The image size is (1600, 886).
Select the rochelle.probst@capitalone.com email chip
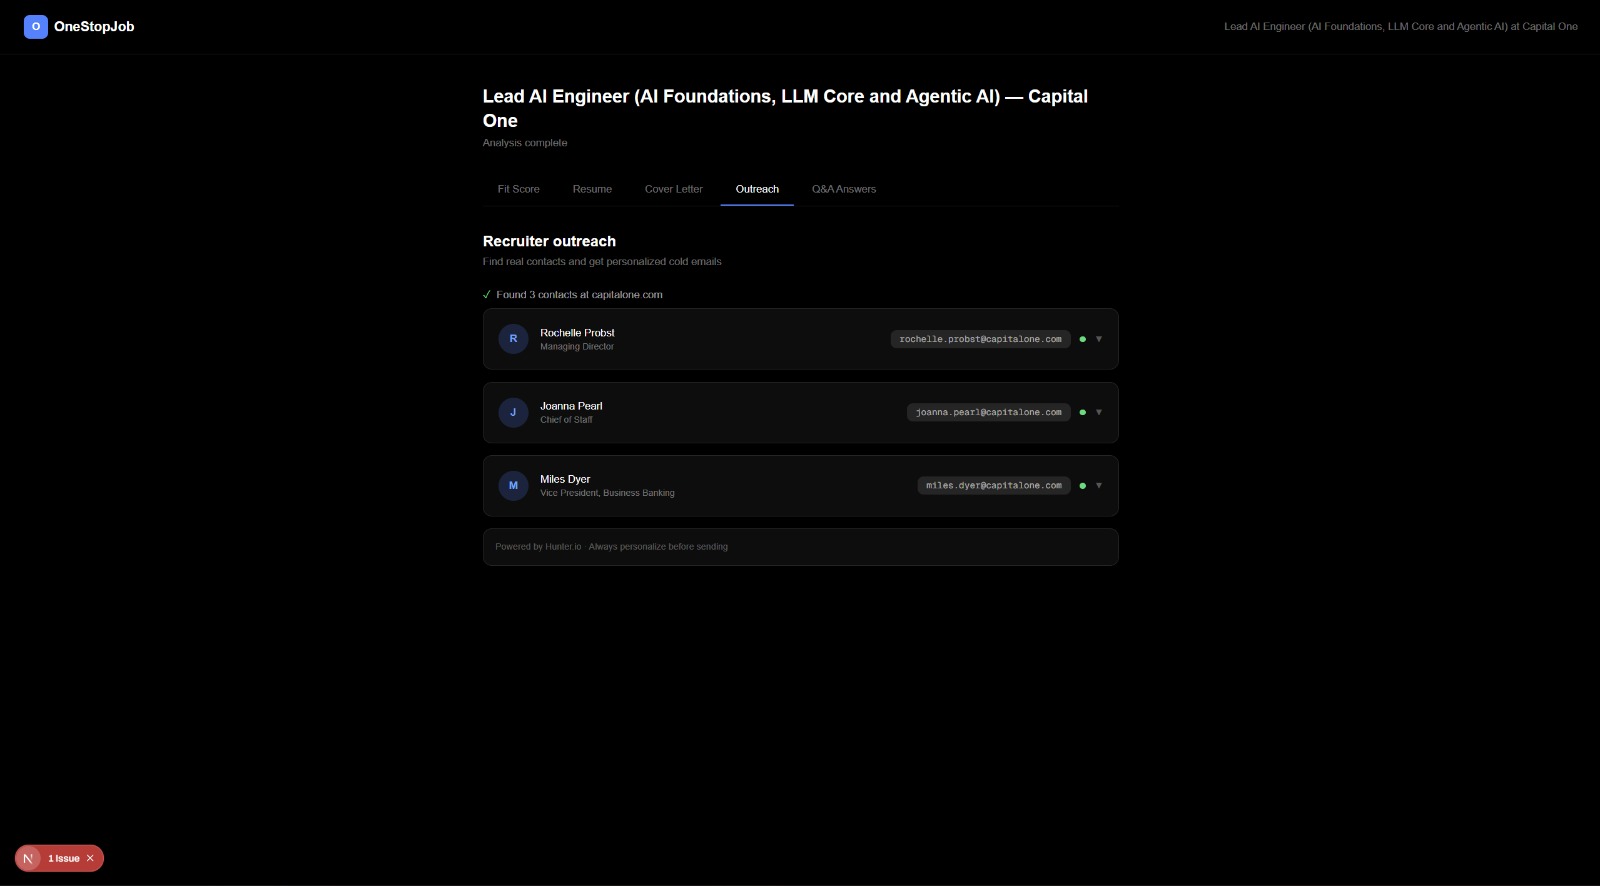(x=980, y=339)
